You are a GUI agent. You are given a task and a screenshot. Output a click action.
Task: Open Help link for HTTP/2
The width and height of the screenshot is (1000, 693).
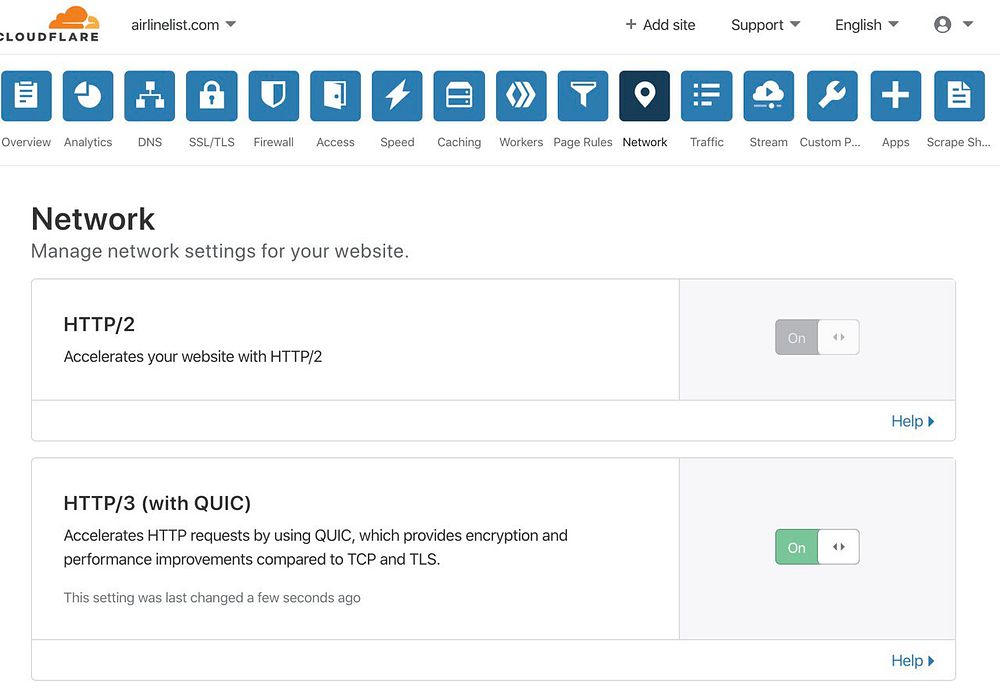coord(913,421)
